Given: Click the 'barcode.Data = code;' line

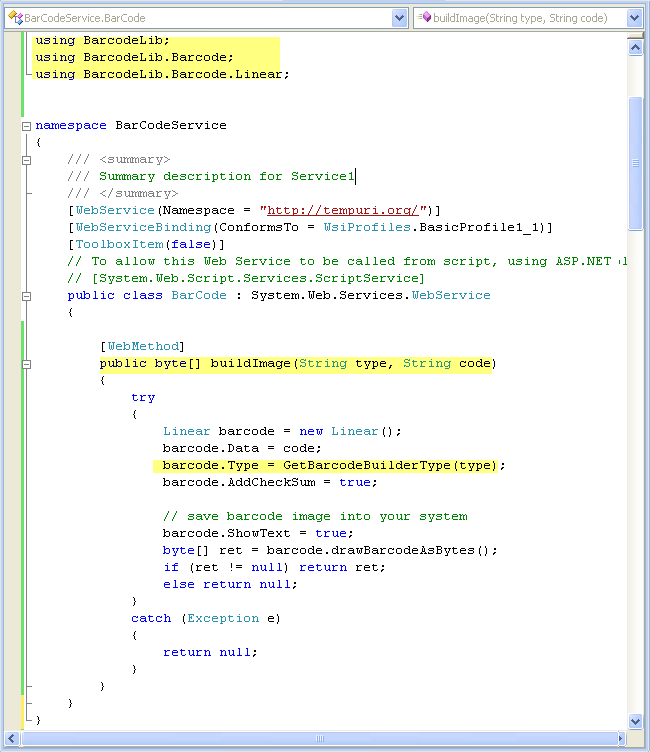Looking at the screenshot, I should click(242, 448).
